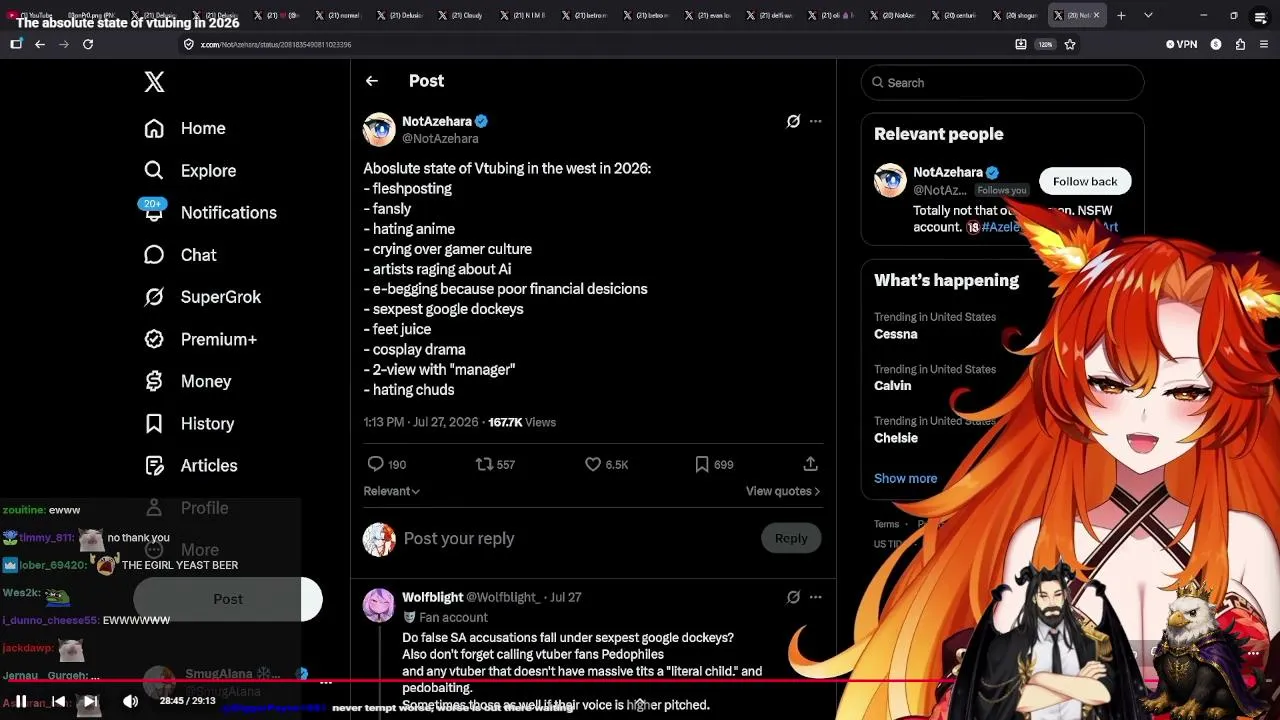Click the red video progress bar
Screen dimensions: 1280x720
640,682
